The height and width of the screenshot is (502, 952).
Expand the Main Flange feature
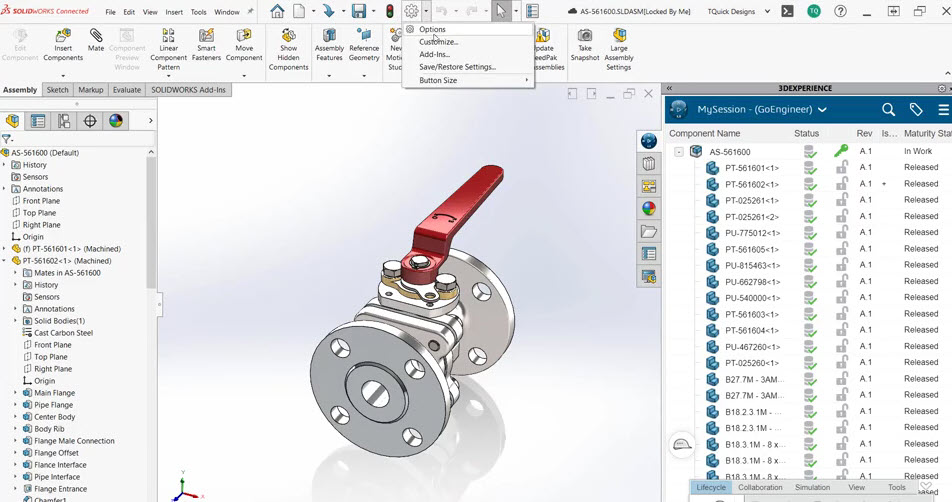(x=16, y=393)
